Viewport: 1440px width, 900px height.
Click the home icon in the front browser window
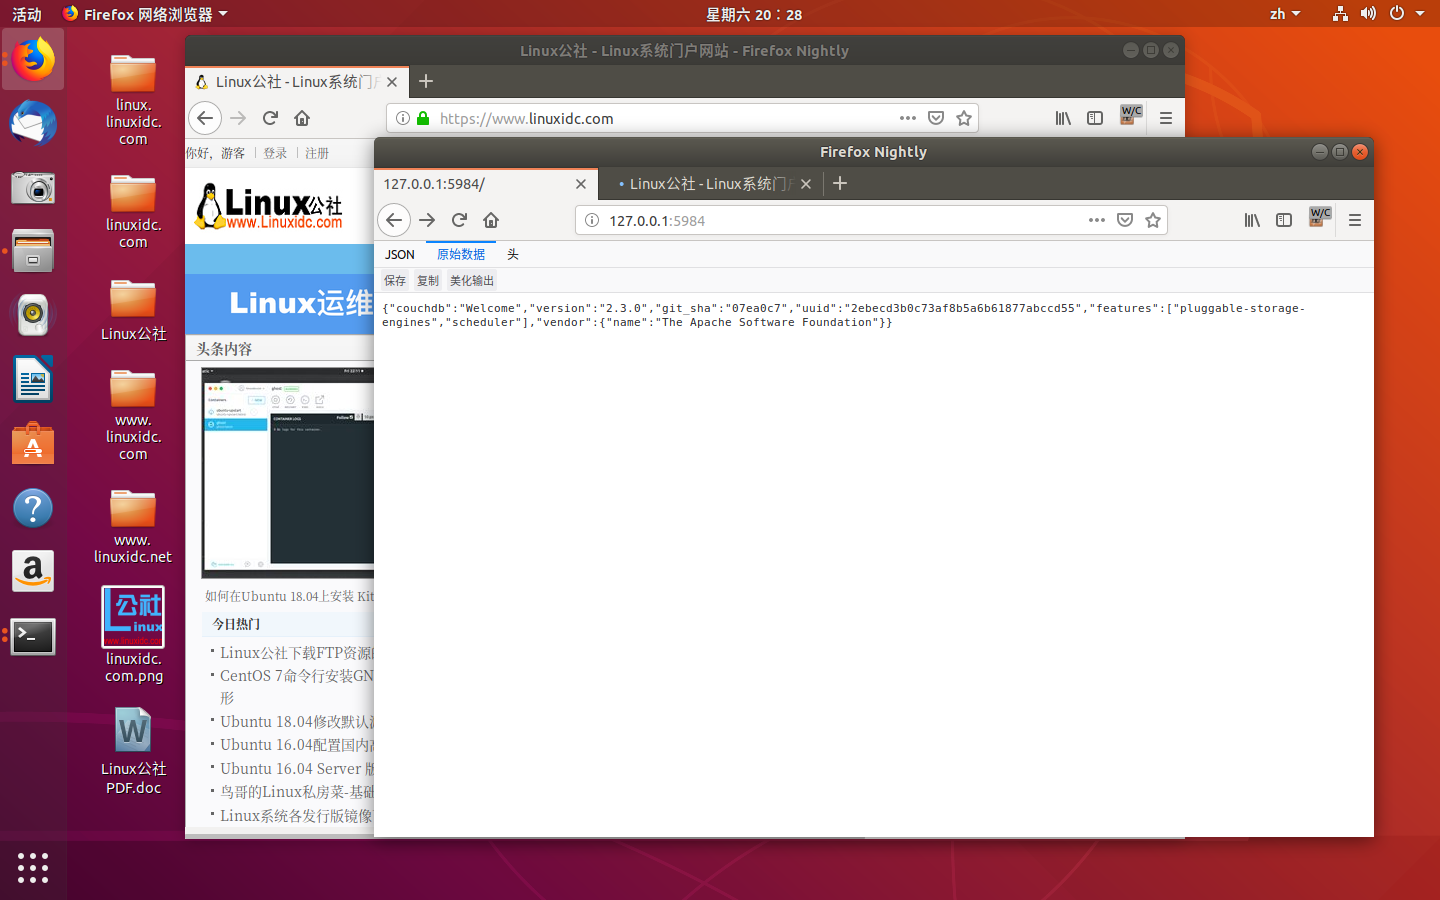(x=491, y=220)
